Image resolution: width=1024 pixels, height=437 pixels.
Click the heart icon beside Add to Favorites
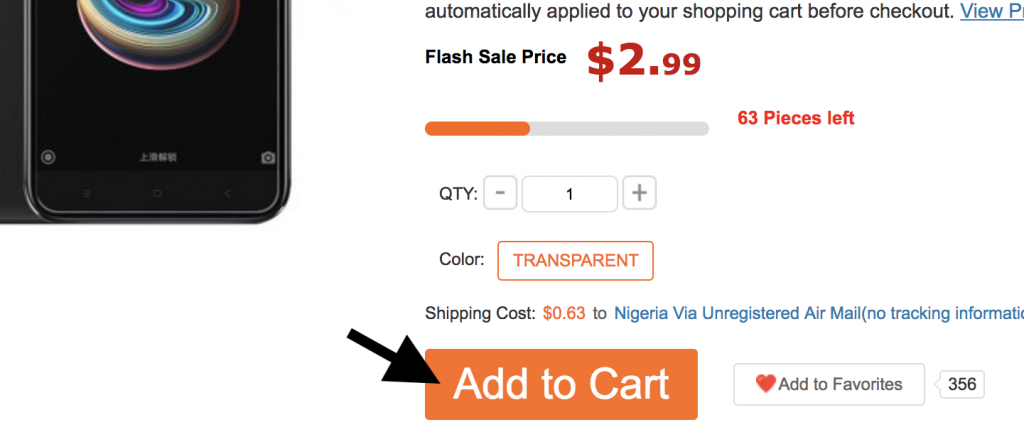click(x=765, y=383)
